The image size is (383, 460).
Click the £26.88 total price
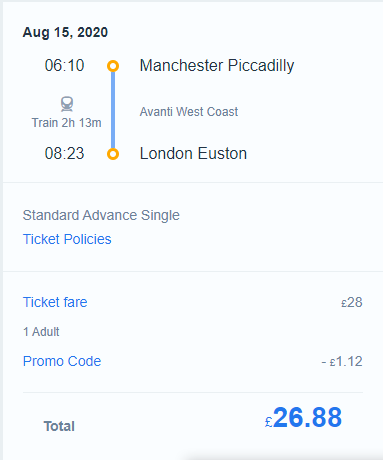click(x=303, y=417)
